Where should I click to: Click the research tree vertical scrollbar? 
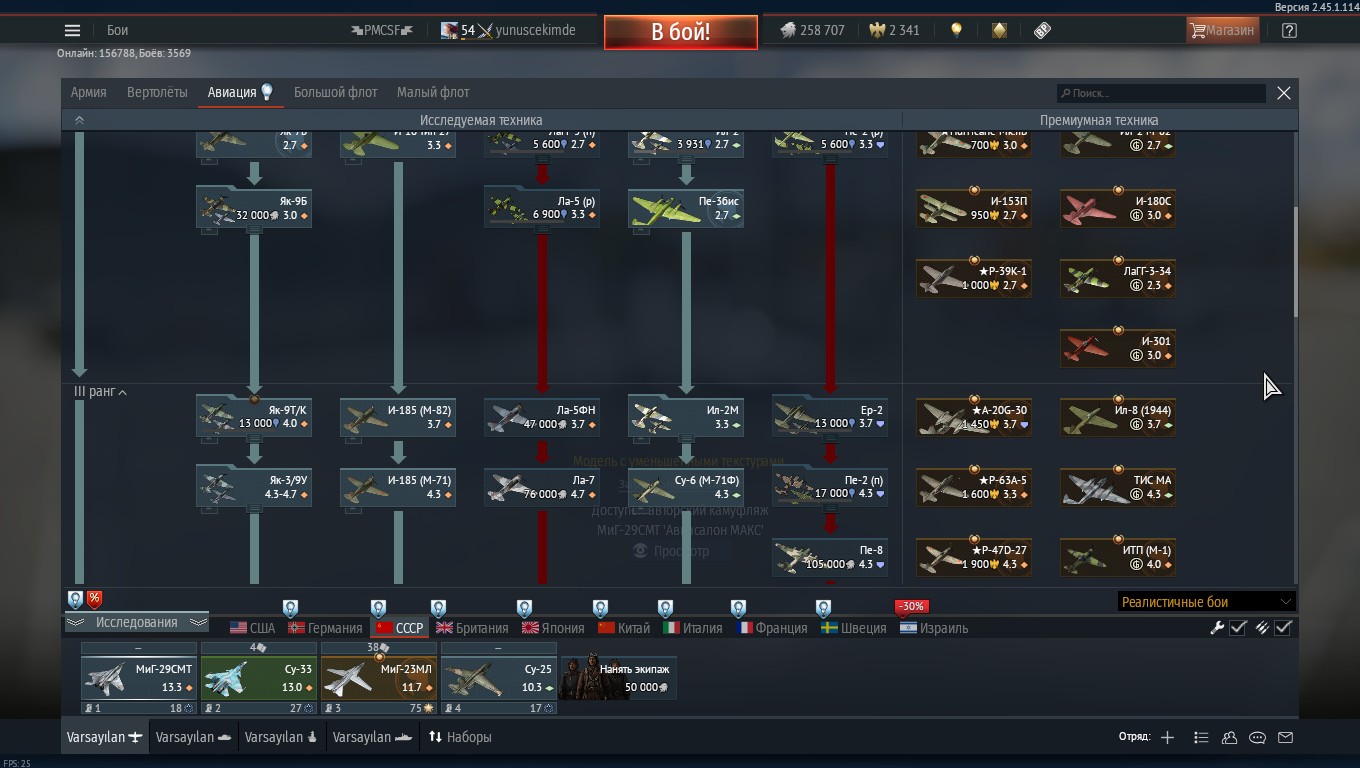tap(1296, 262)
